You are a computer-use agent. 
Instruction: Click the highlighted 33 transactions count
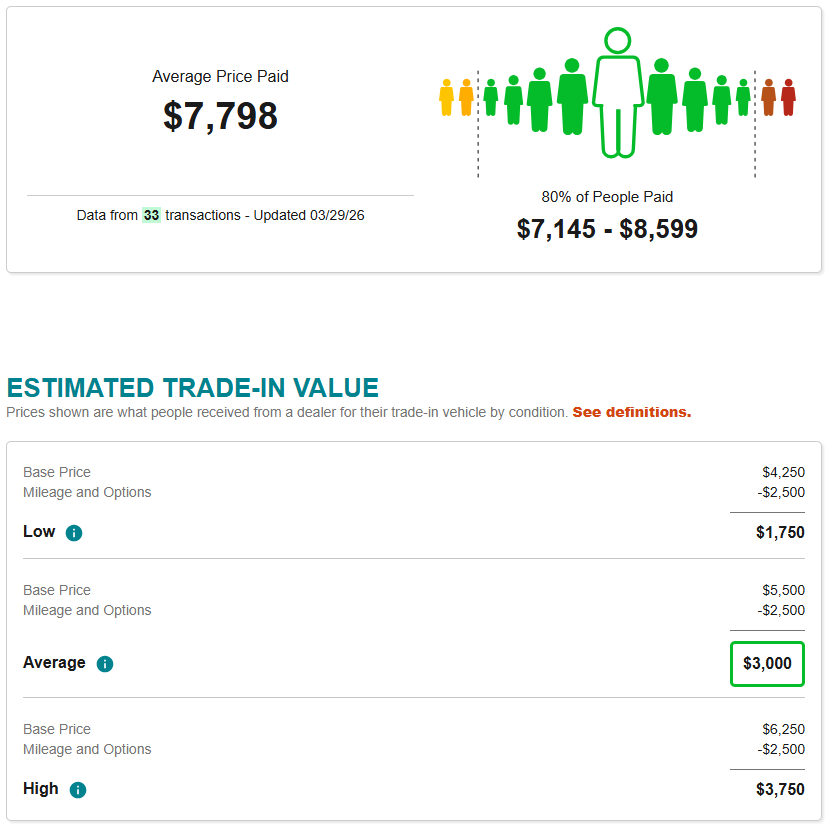coord(151,215)
